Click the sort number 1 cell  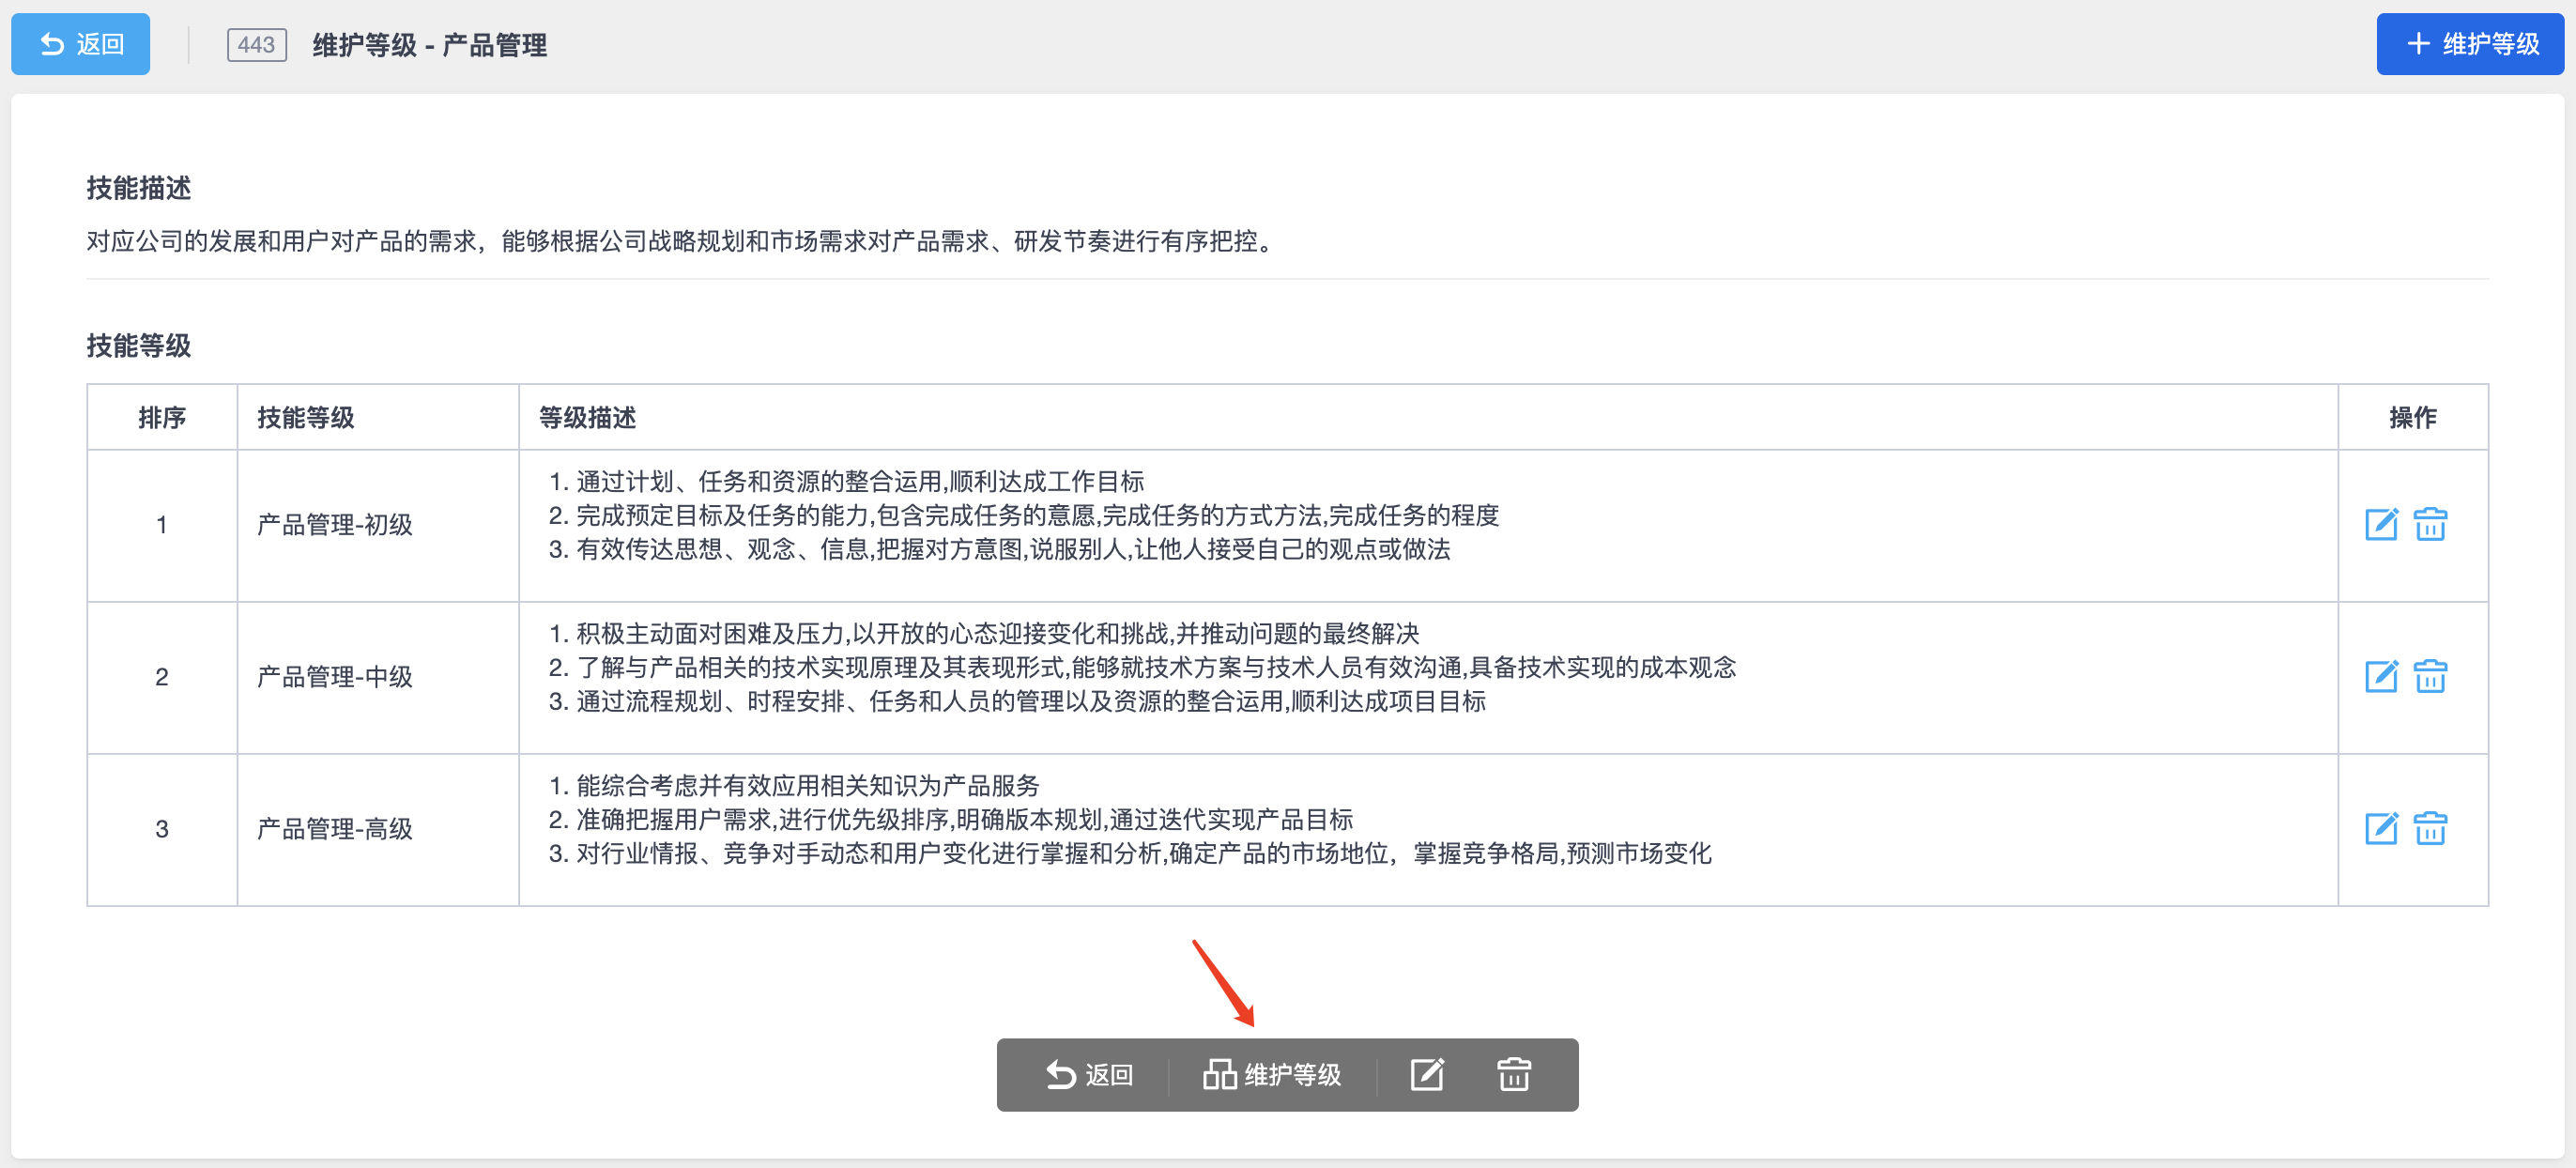tap(162, 524)
